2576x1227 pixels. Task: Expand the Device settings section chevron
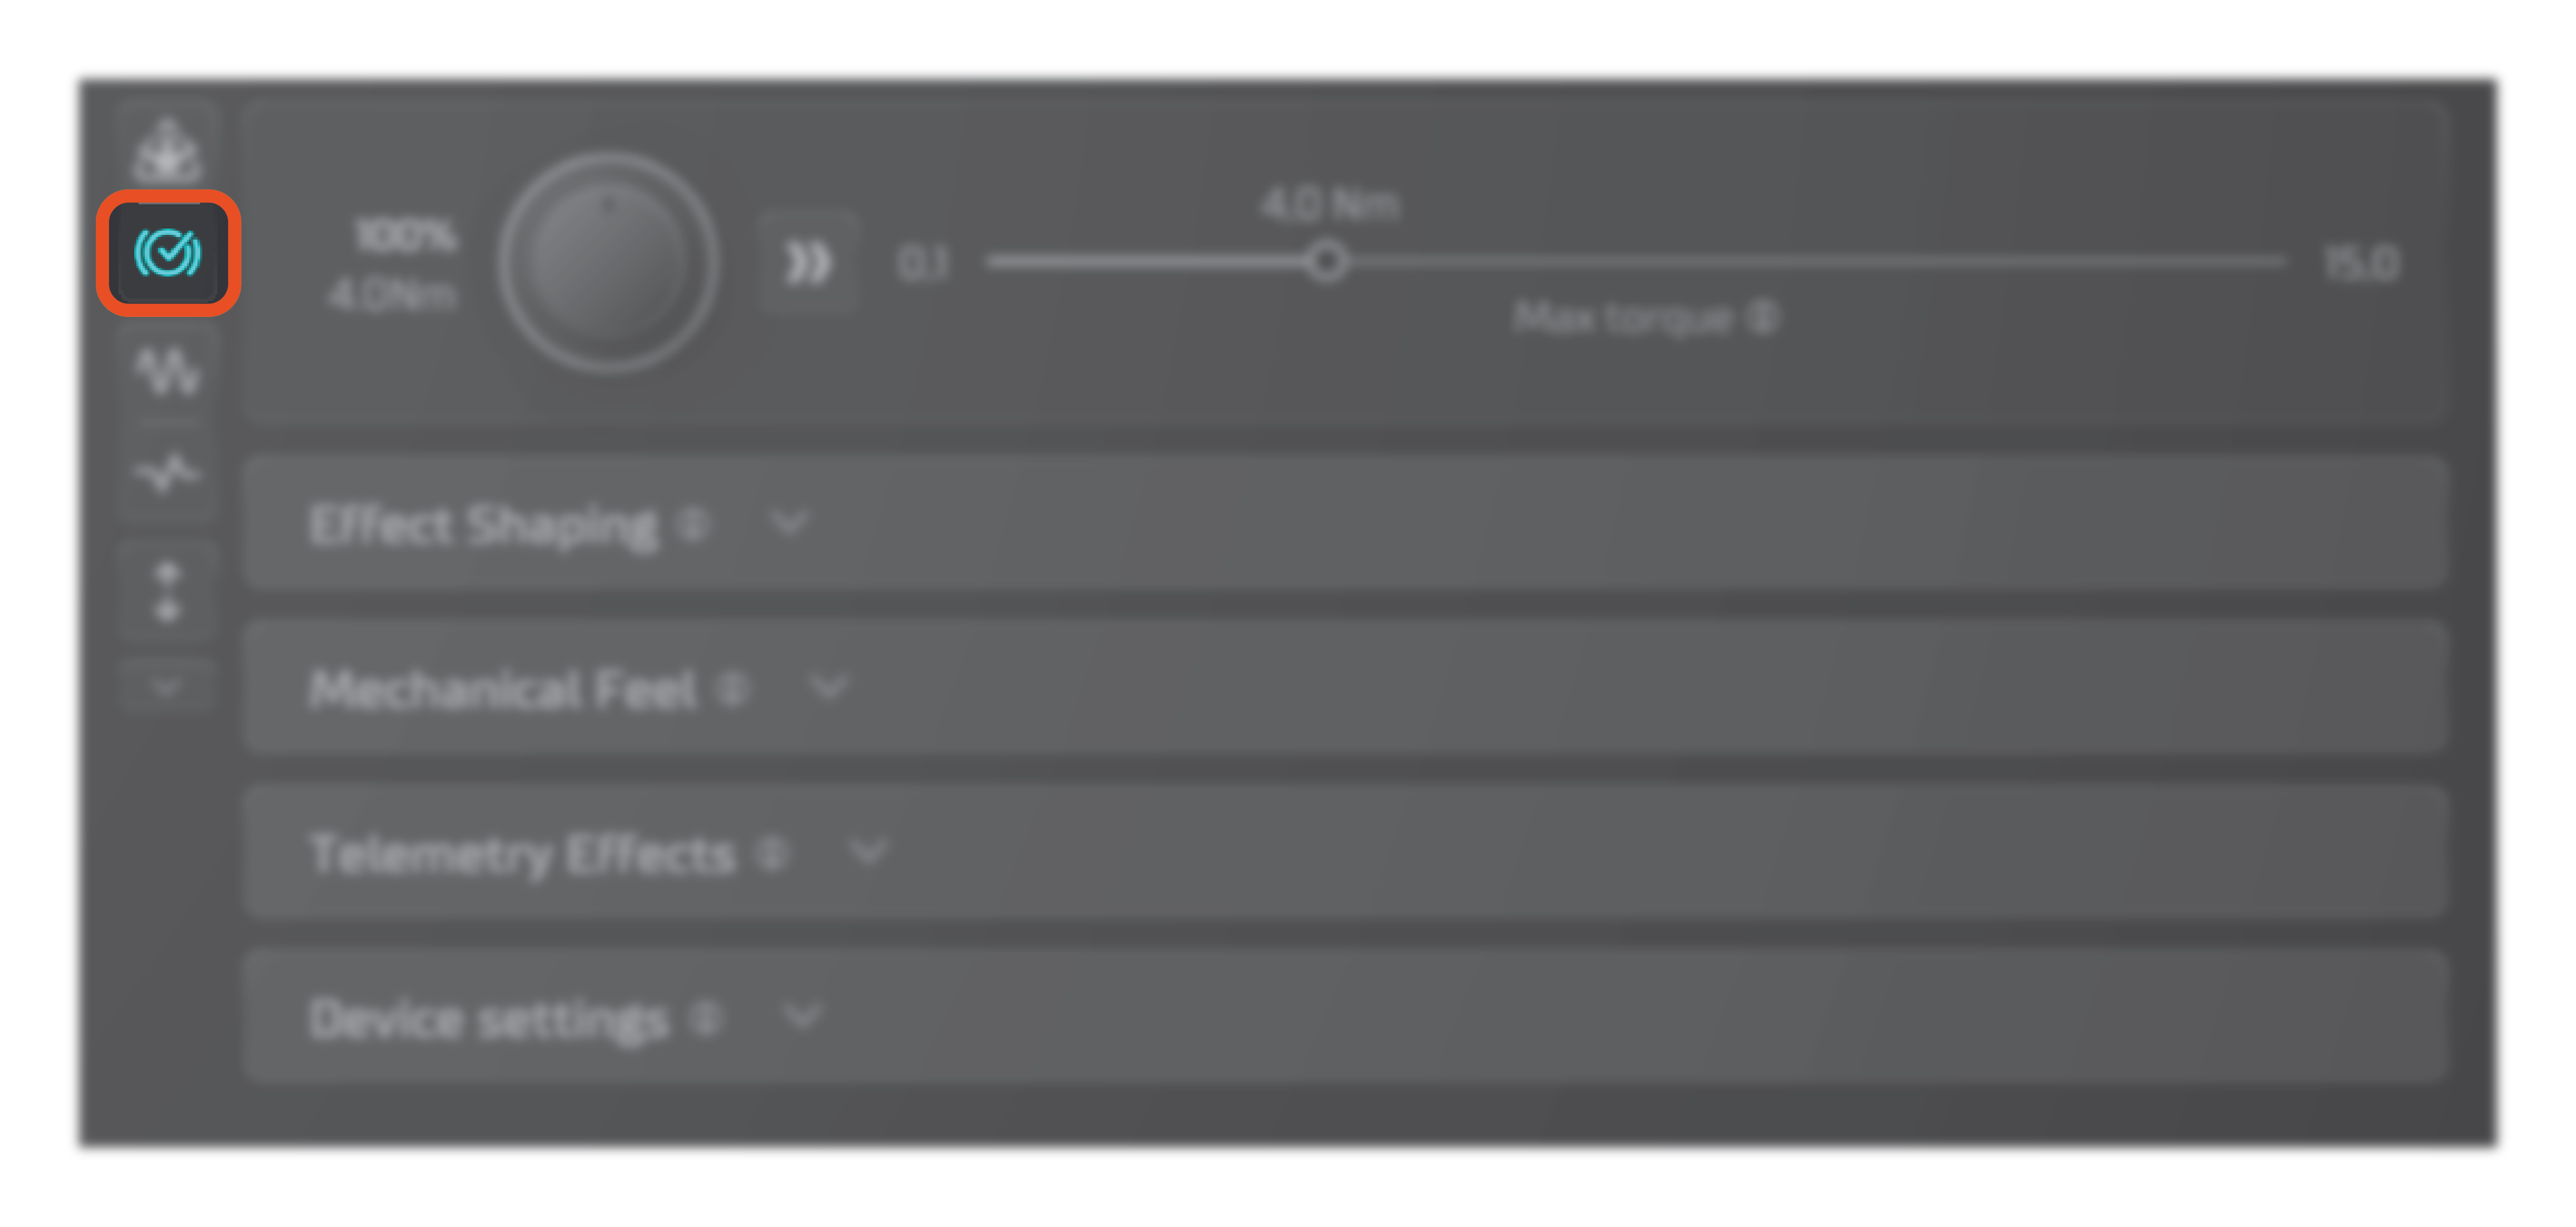point(802,1017)
